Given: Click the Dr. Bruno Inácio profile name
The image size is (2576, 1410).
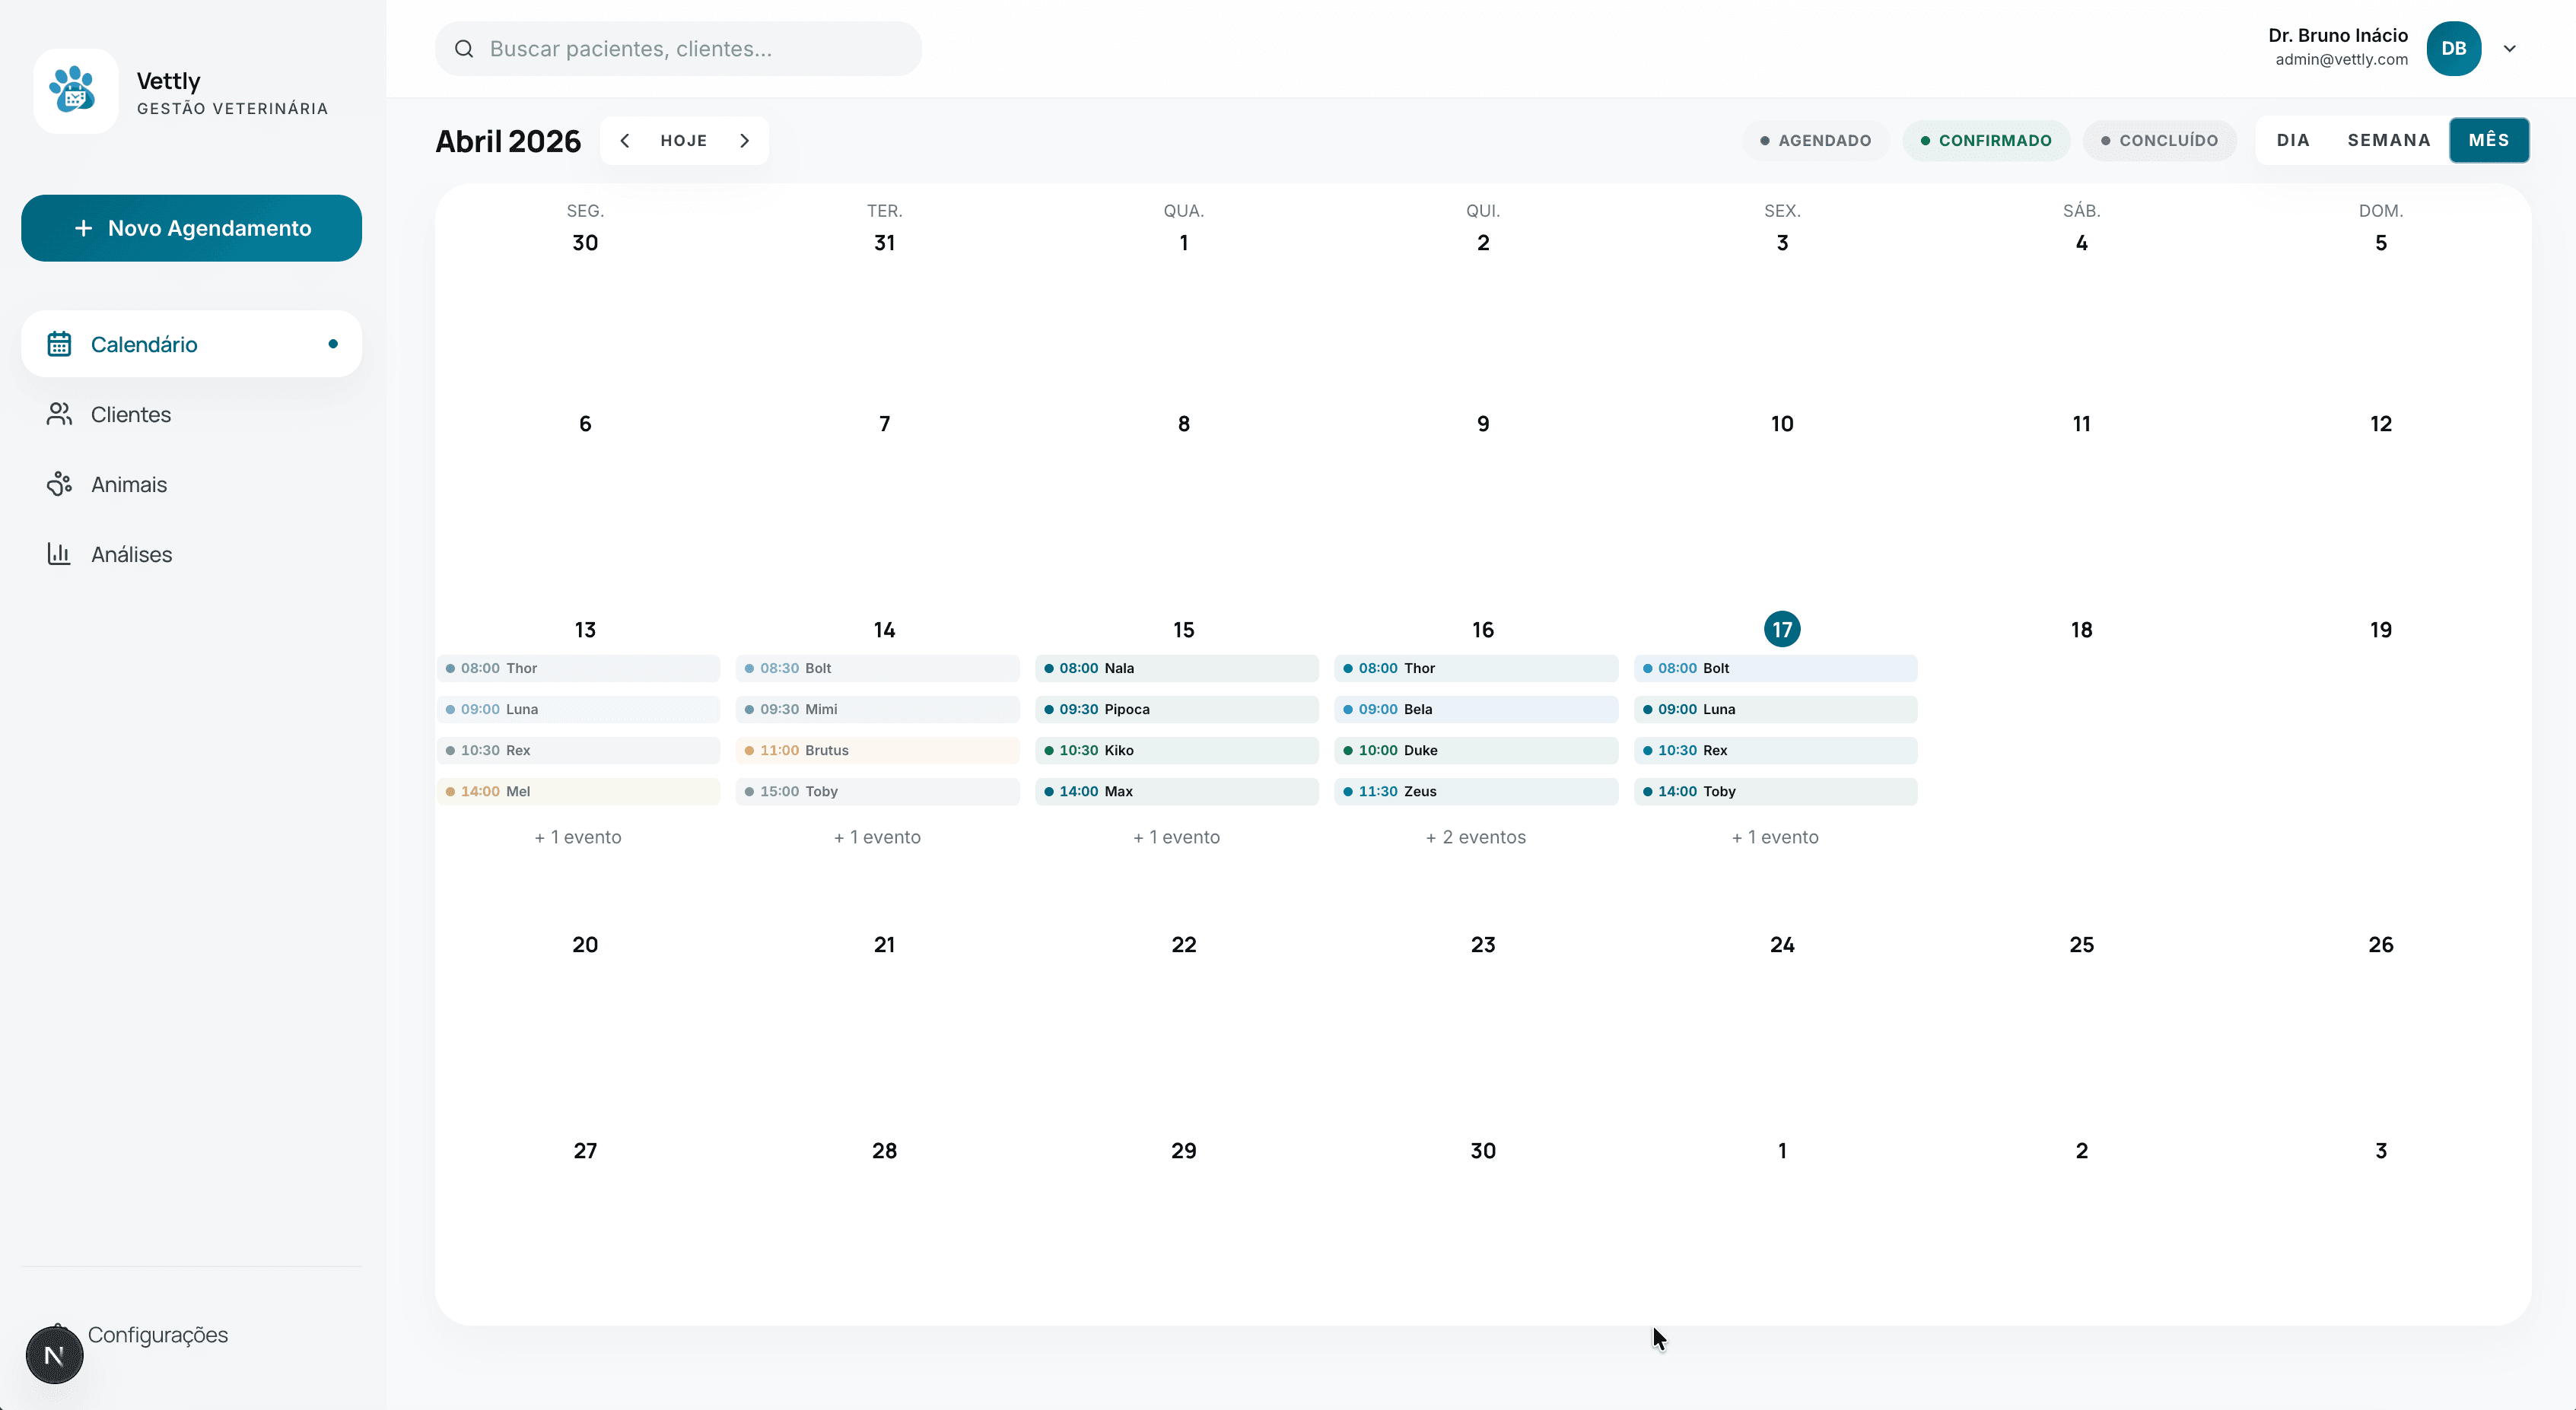Looking at the screenshot, I should click(2337, 35).
